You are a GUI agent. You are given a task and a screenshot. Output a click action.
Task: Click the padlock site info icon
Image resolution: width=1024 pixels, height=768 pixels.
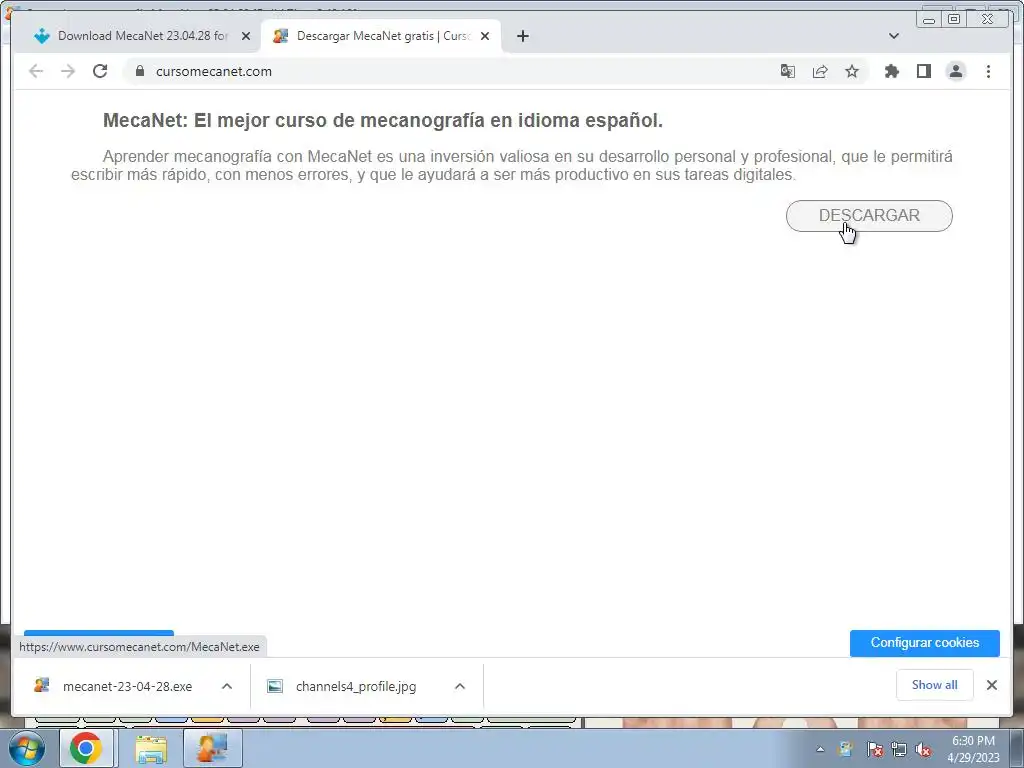click(x=140, y=71)
